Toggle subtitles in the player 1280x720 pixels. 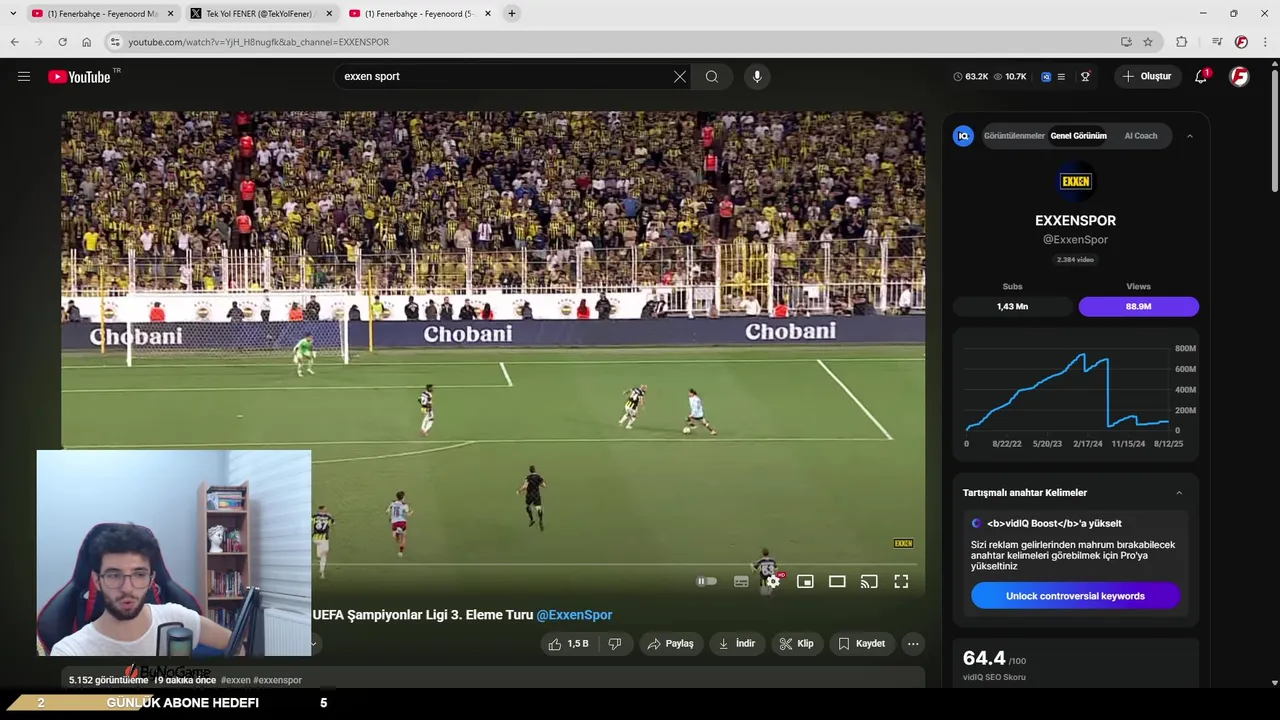click(741, 581)
